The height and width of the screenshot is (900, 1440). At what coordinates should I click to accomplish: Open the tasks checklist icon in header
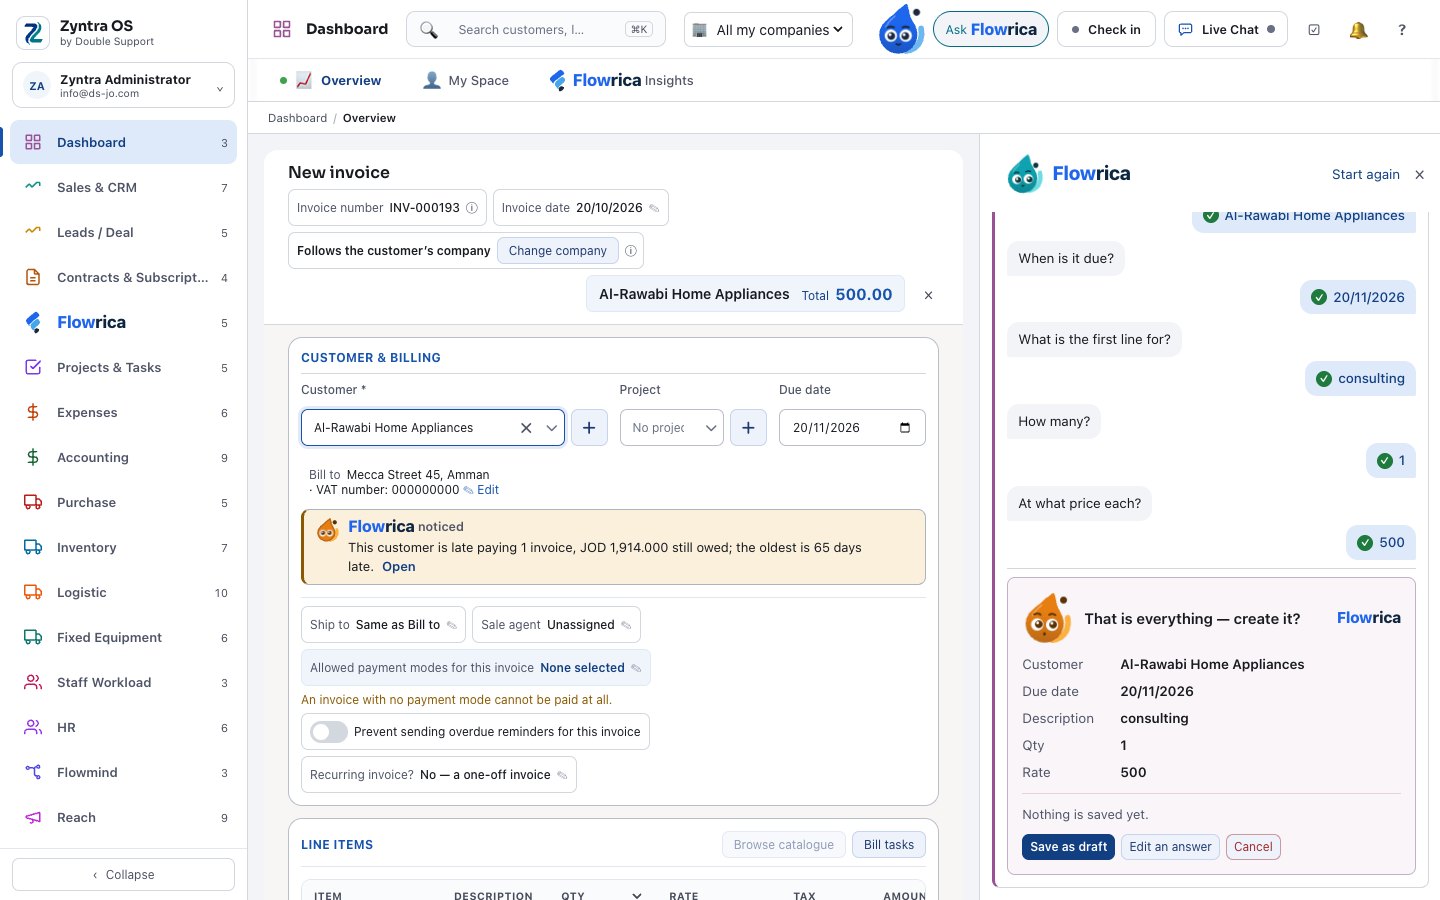coord(1314,30)
